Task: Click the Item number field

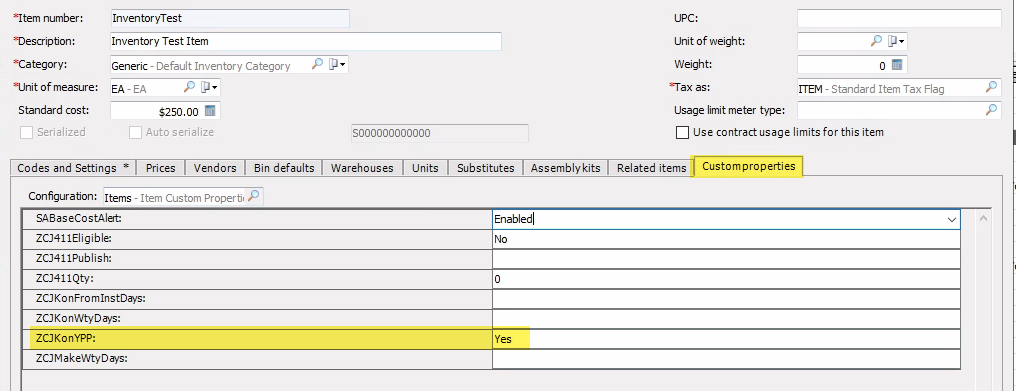Action: [x=230, y=18]
